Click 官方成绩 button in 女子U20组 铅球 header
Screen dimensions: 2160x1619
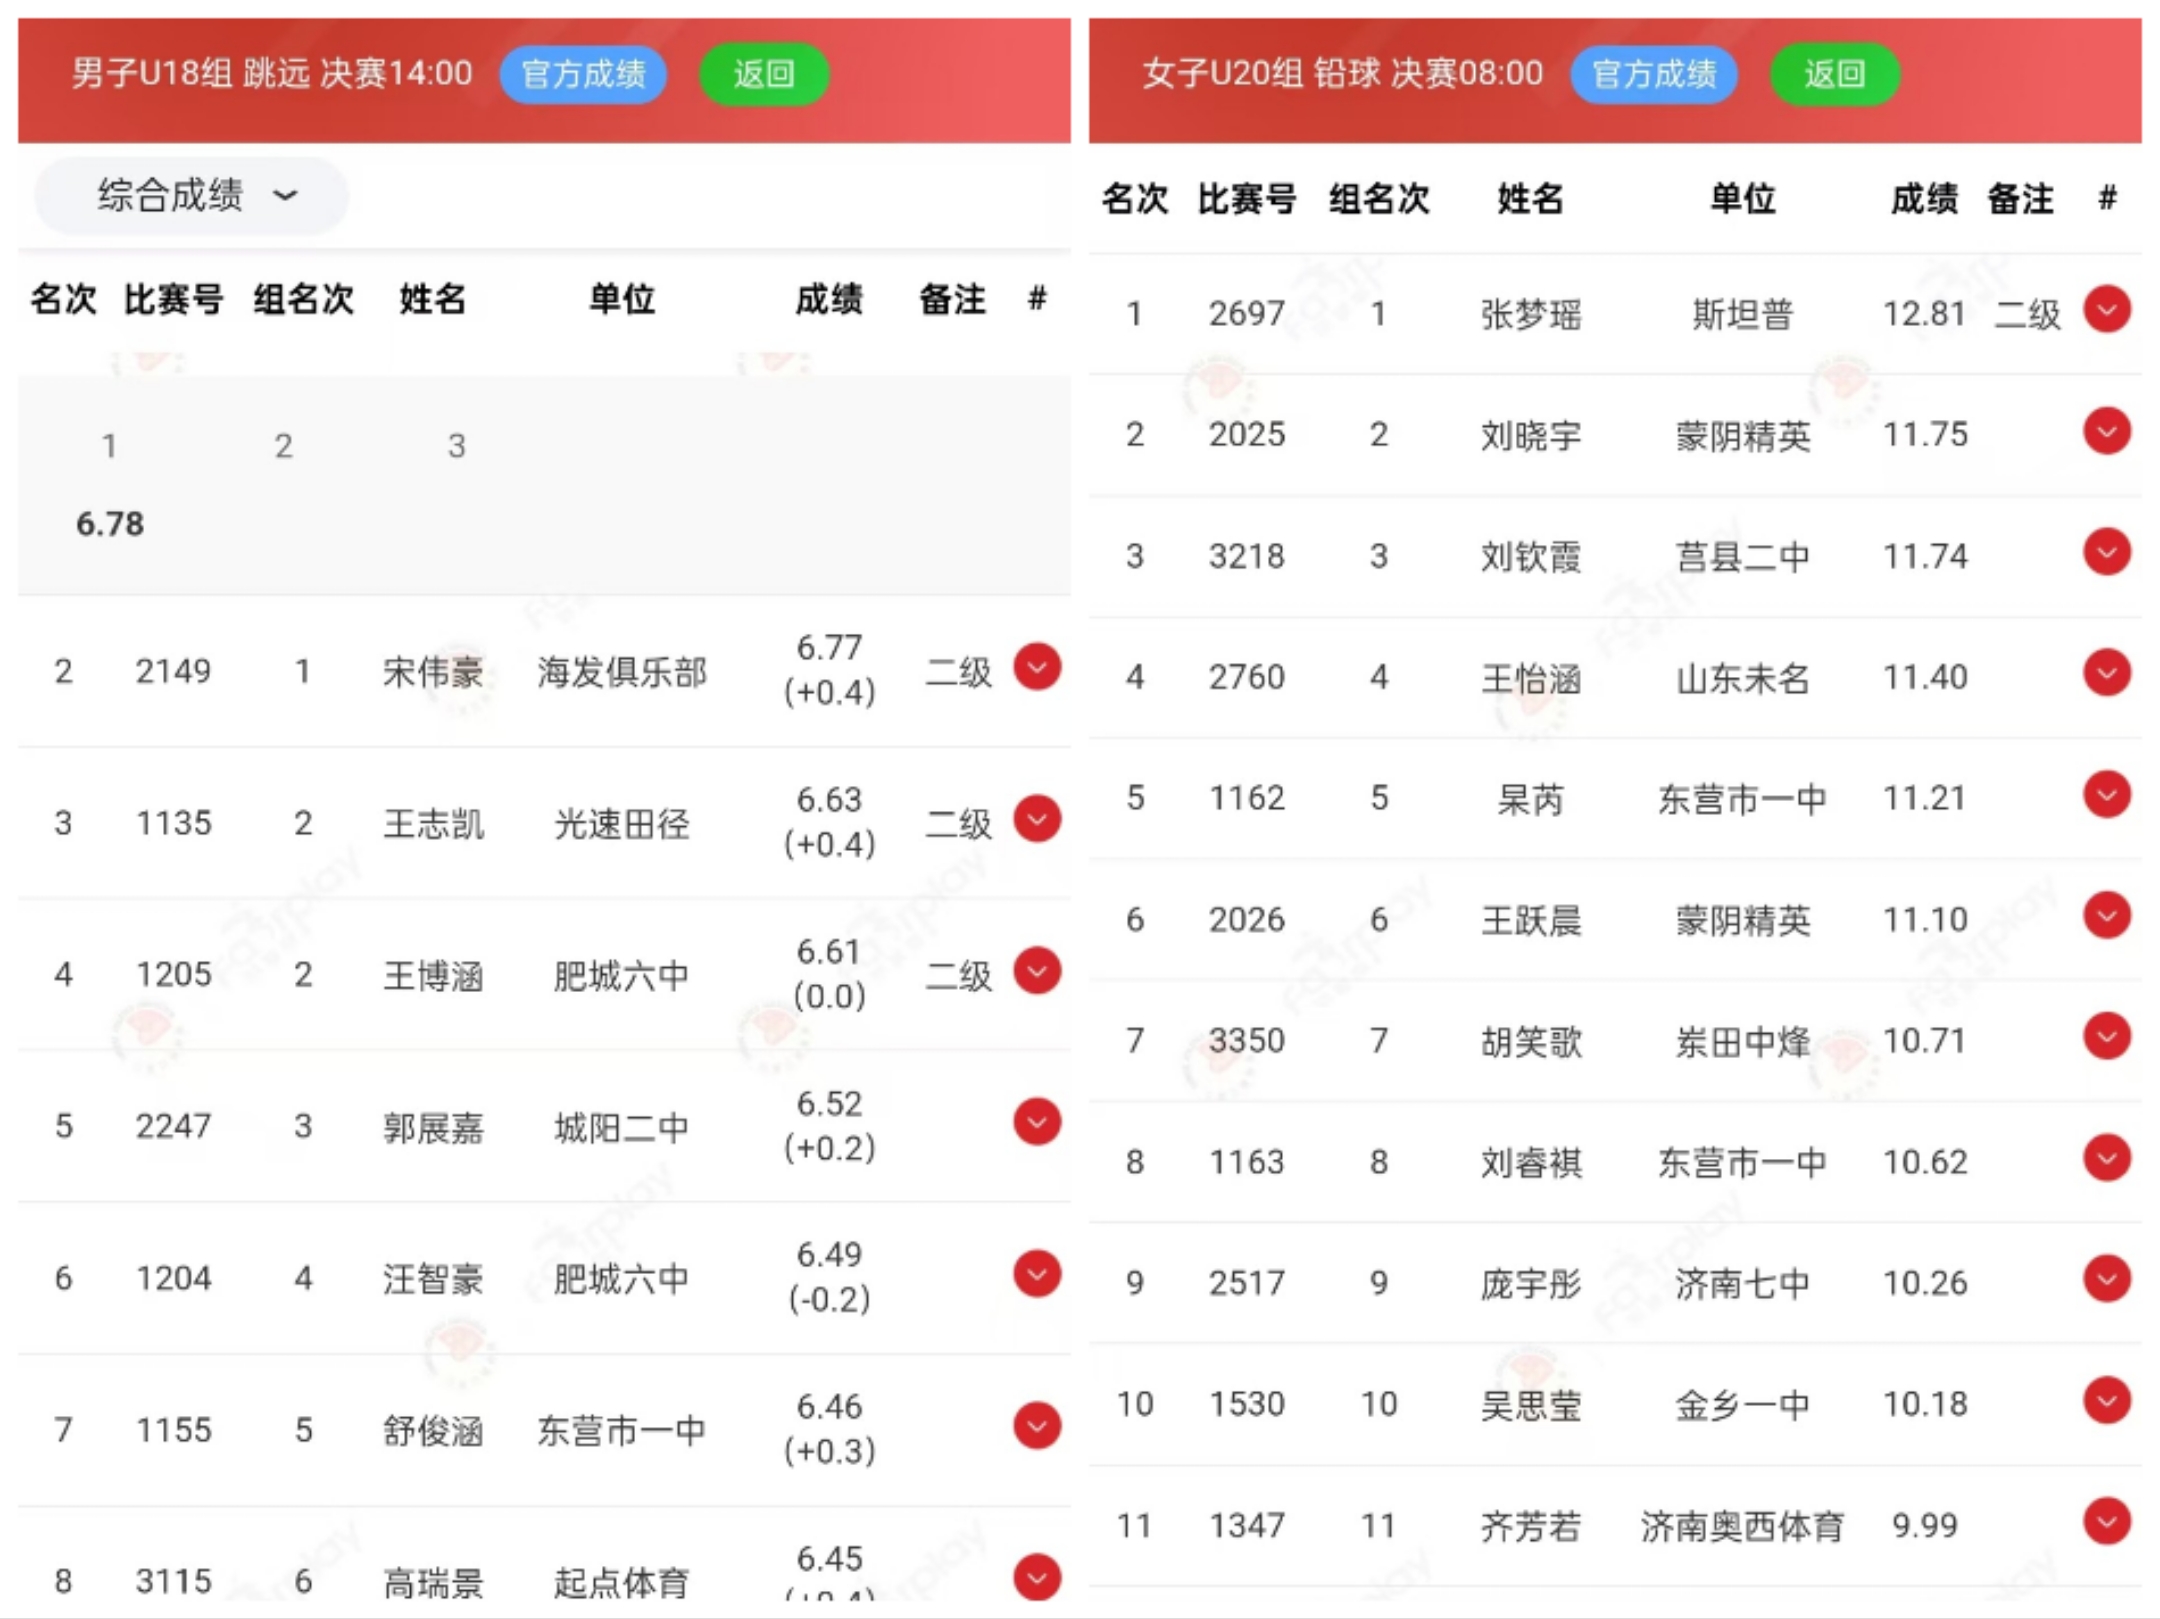coord(1654,74)
